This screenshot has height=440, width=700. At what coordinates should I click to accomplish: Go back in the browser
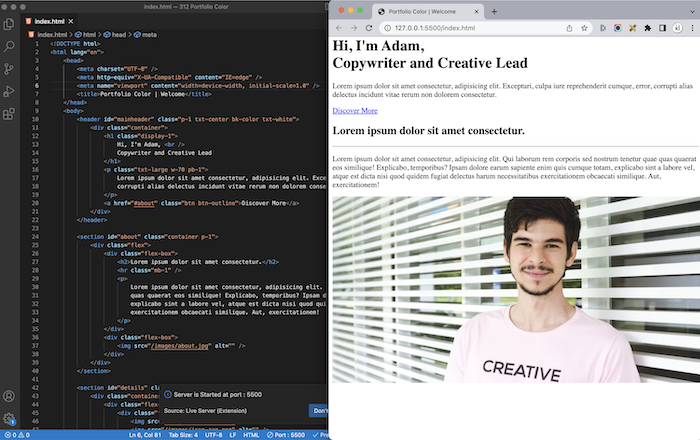pos(339,28)
